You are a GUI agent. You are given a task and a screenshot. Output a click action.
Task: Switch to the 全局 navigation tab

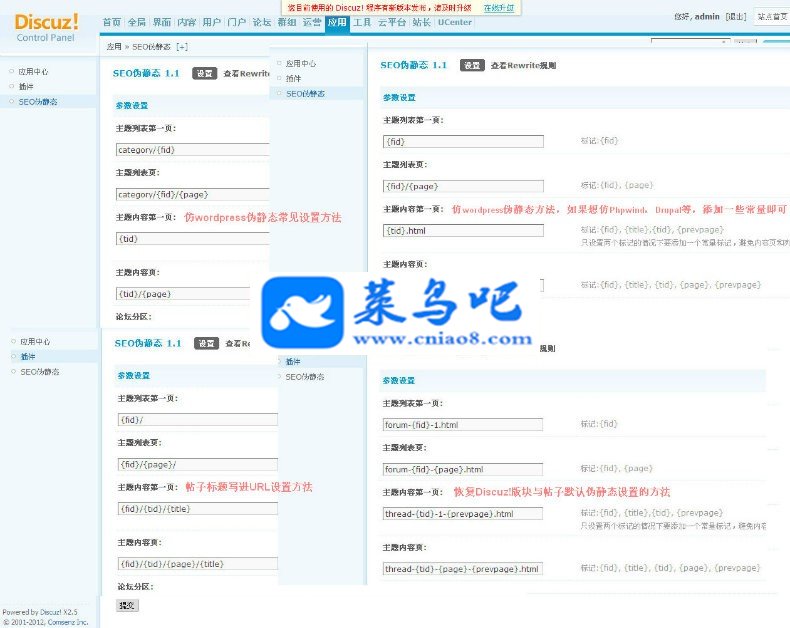click(x=137, y=22)
